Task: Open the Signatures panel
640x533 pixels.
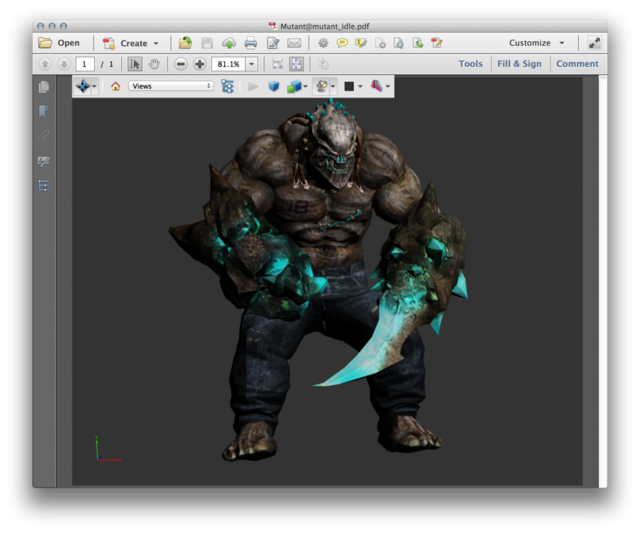Action: 44,161
